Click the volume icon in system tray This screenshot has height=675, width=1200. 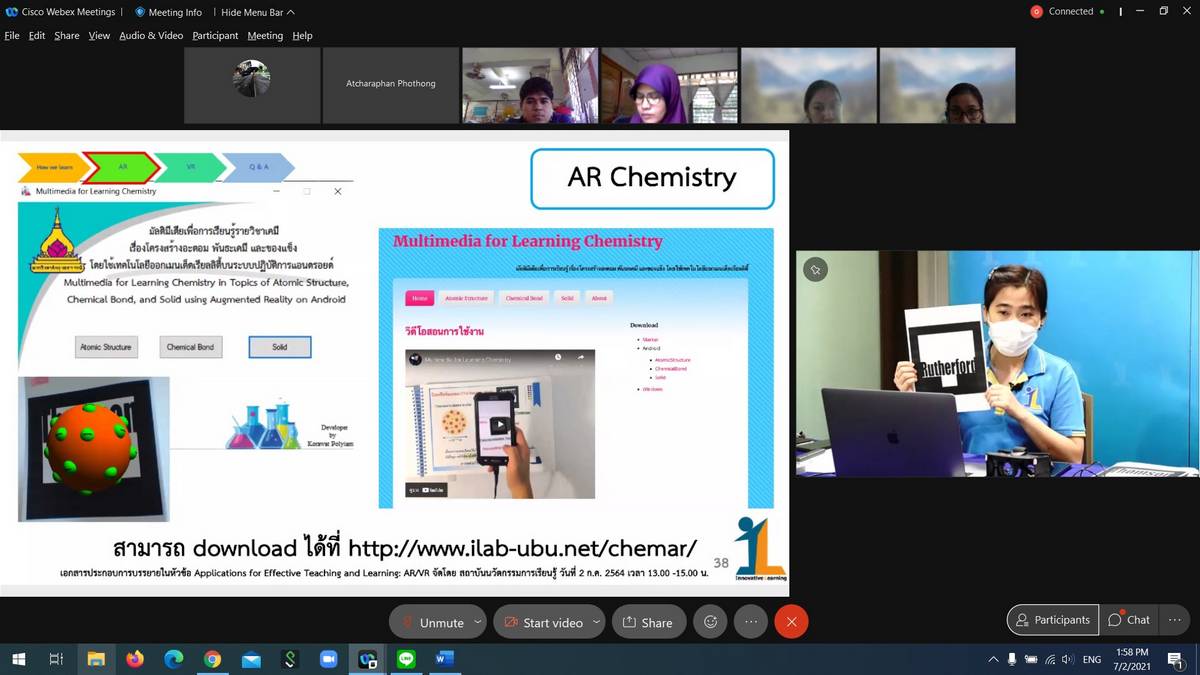pos(1067,659)
